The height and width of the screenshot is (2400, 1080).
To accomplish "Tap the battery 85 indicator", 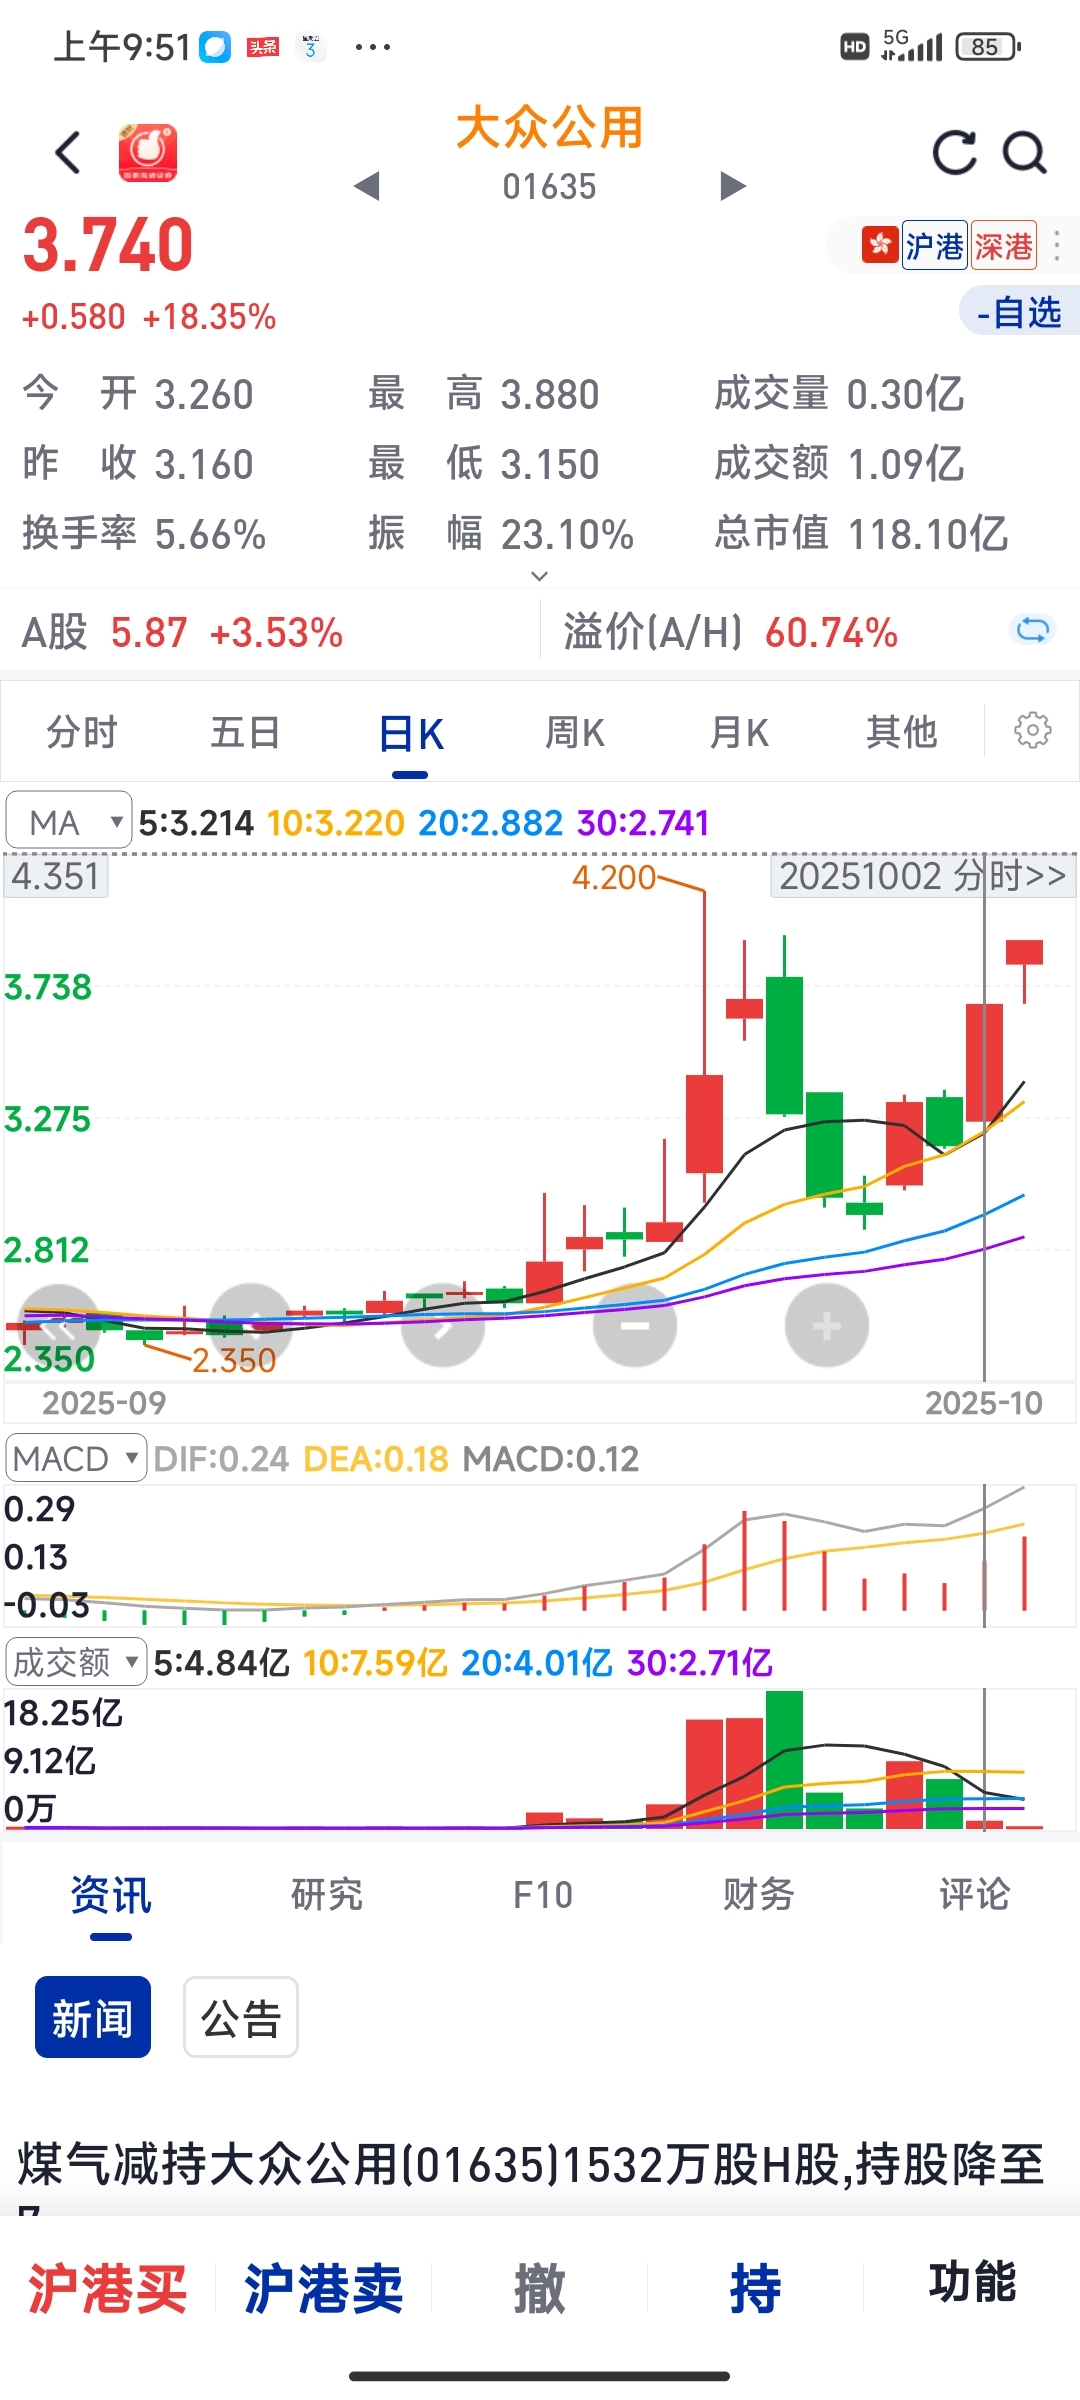I will [988, 46].
